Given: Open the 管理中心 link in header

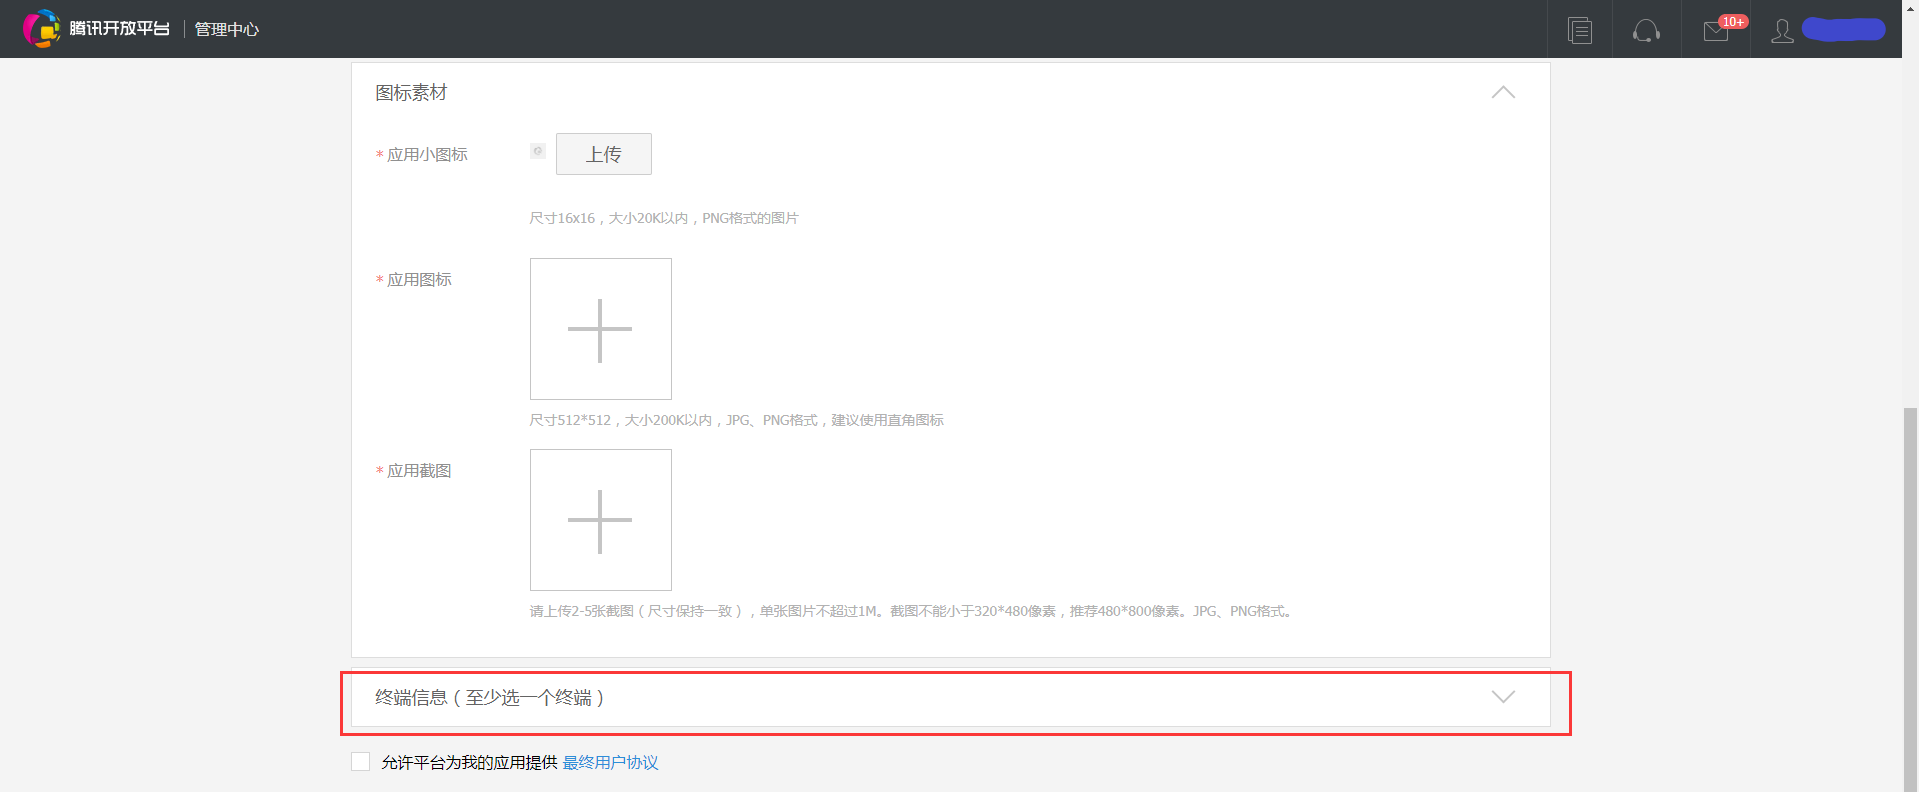Looking at the screenshot, I should click(x=227, y=29).
